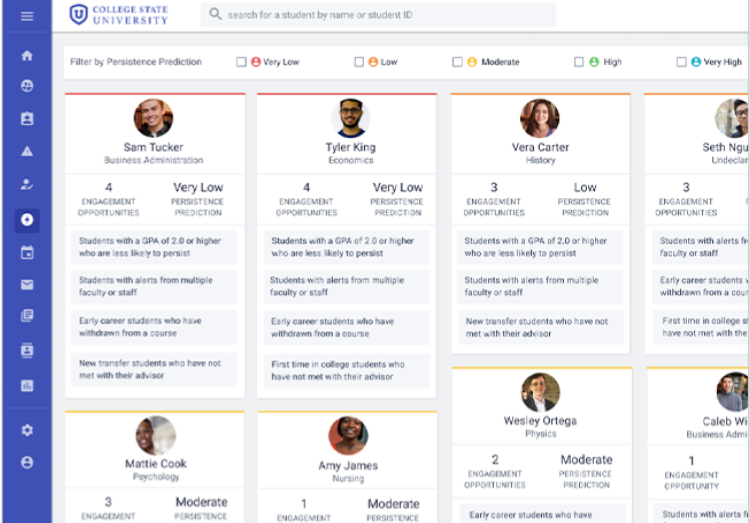Click Tyler King's profile photo
The image size is (750, 523).
350,118
